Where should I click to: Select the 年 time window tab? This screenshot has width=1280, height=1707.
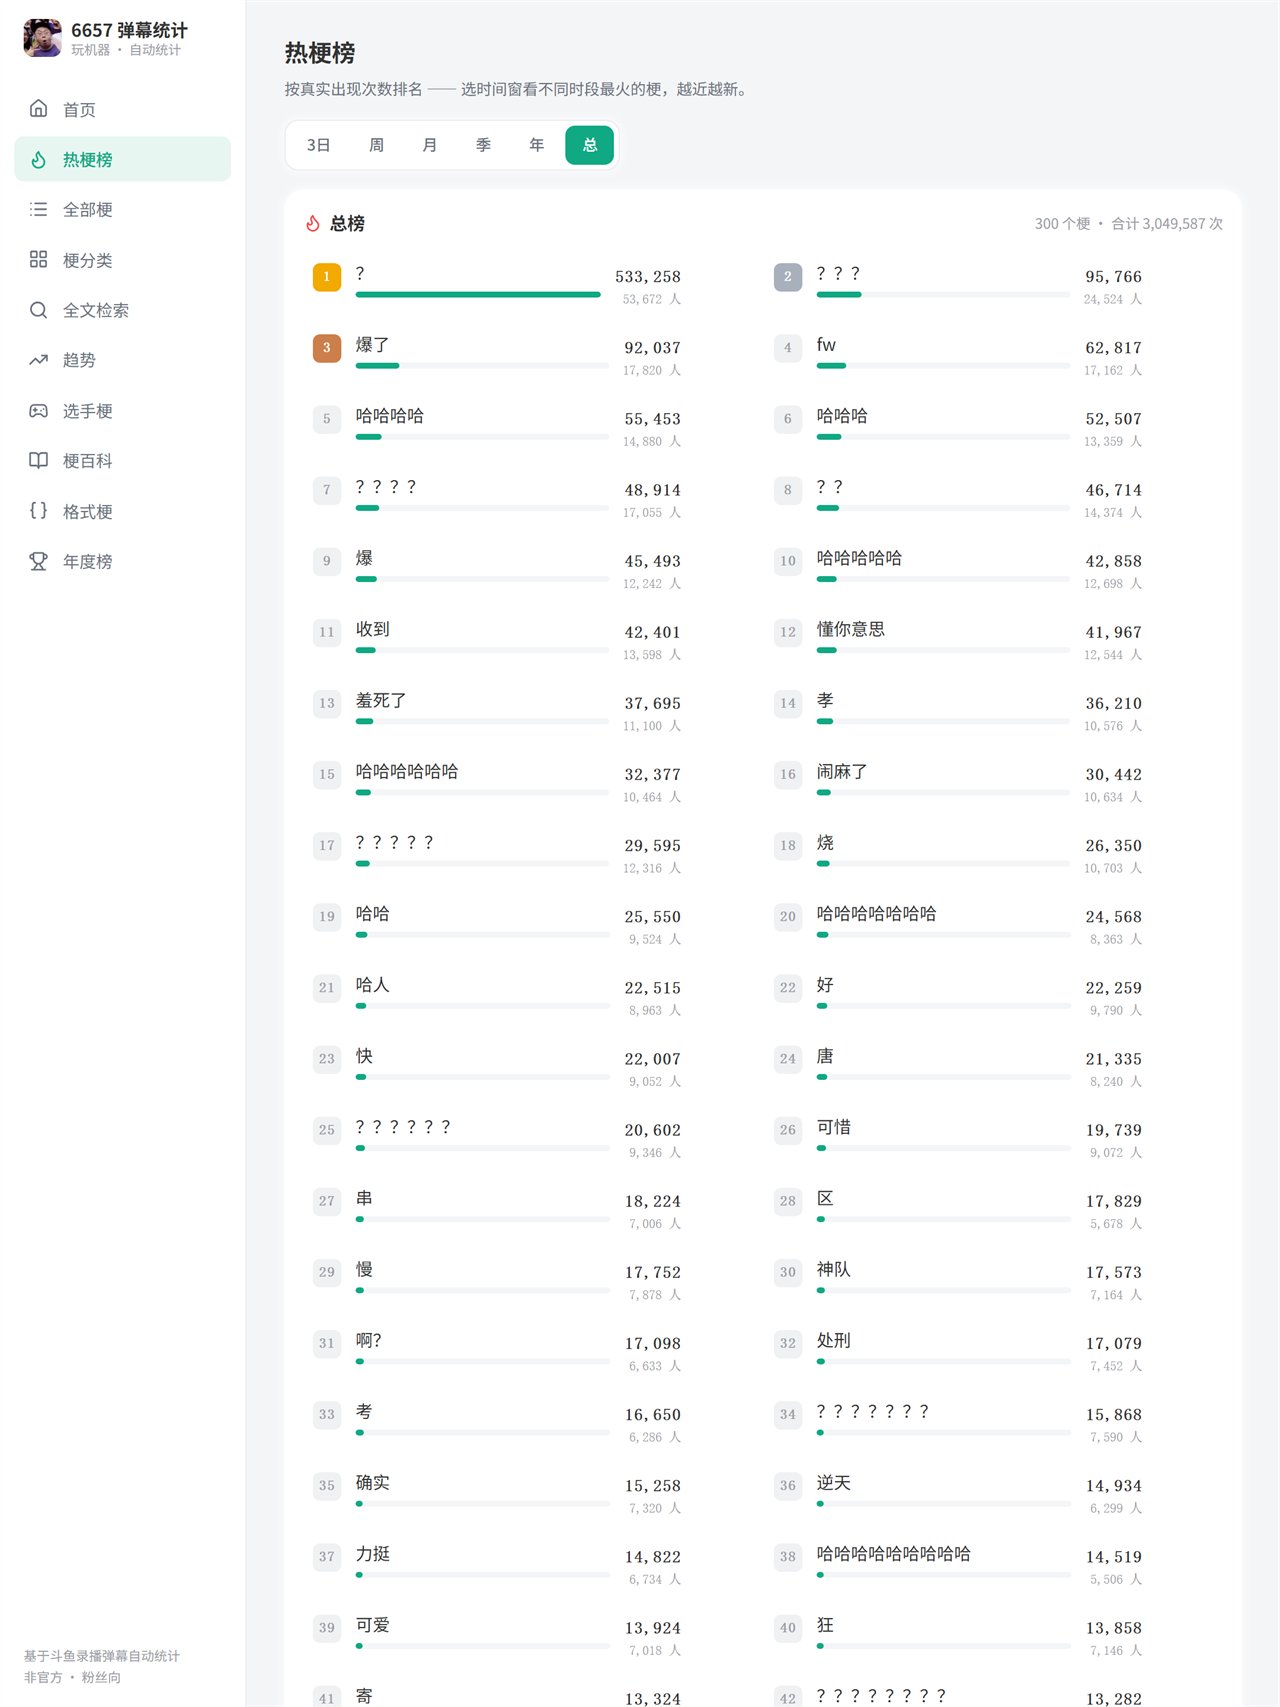[536, 145]
